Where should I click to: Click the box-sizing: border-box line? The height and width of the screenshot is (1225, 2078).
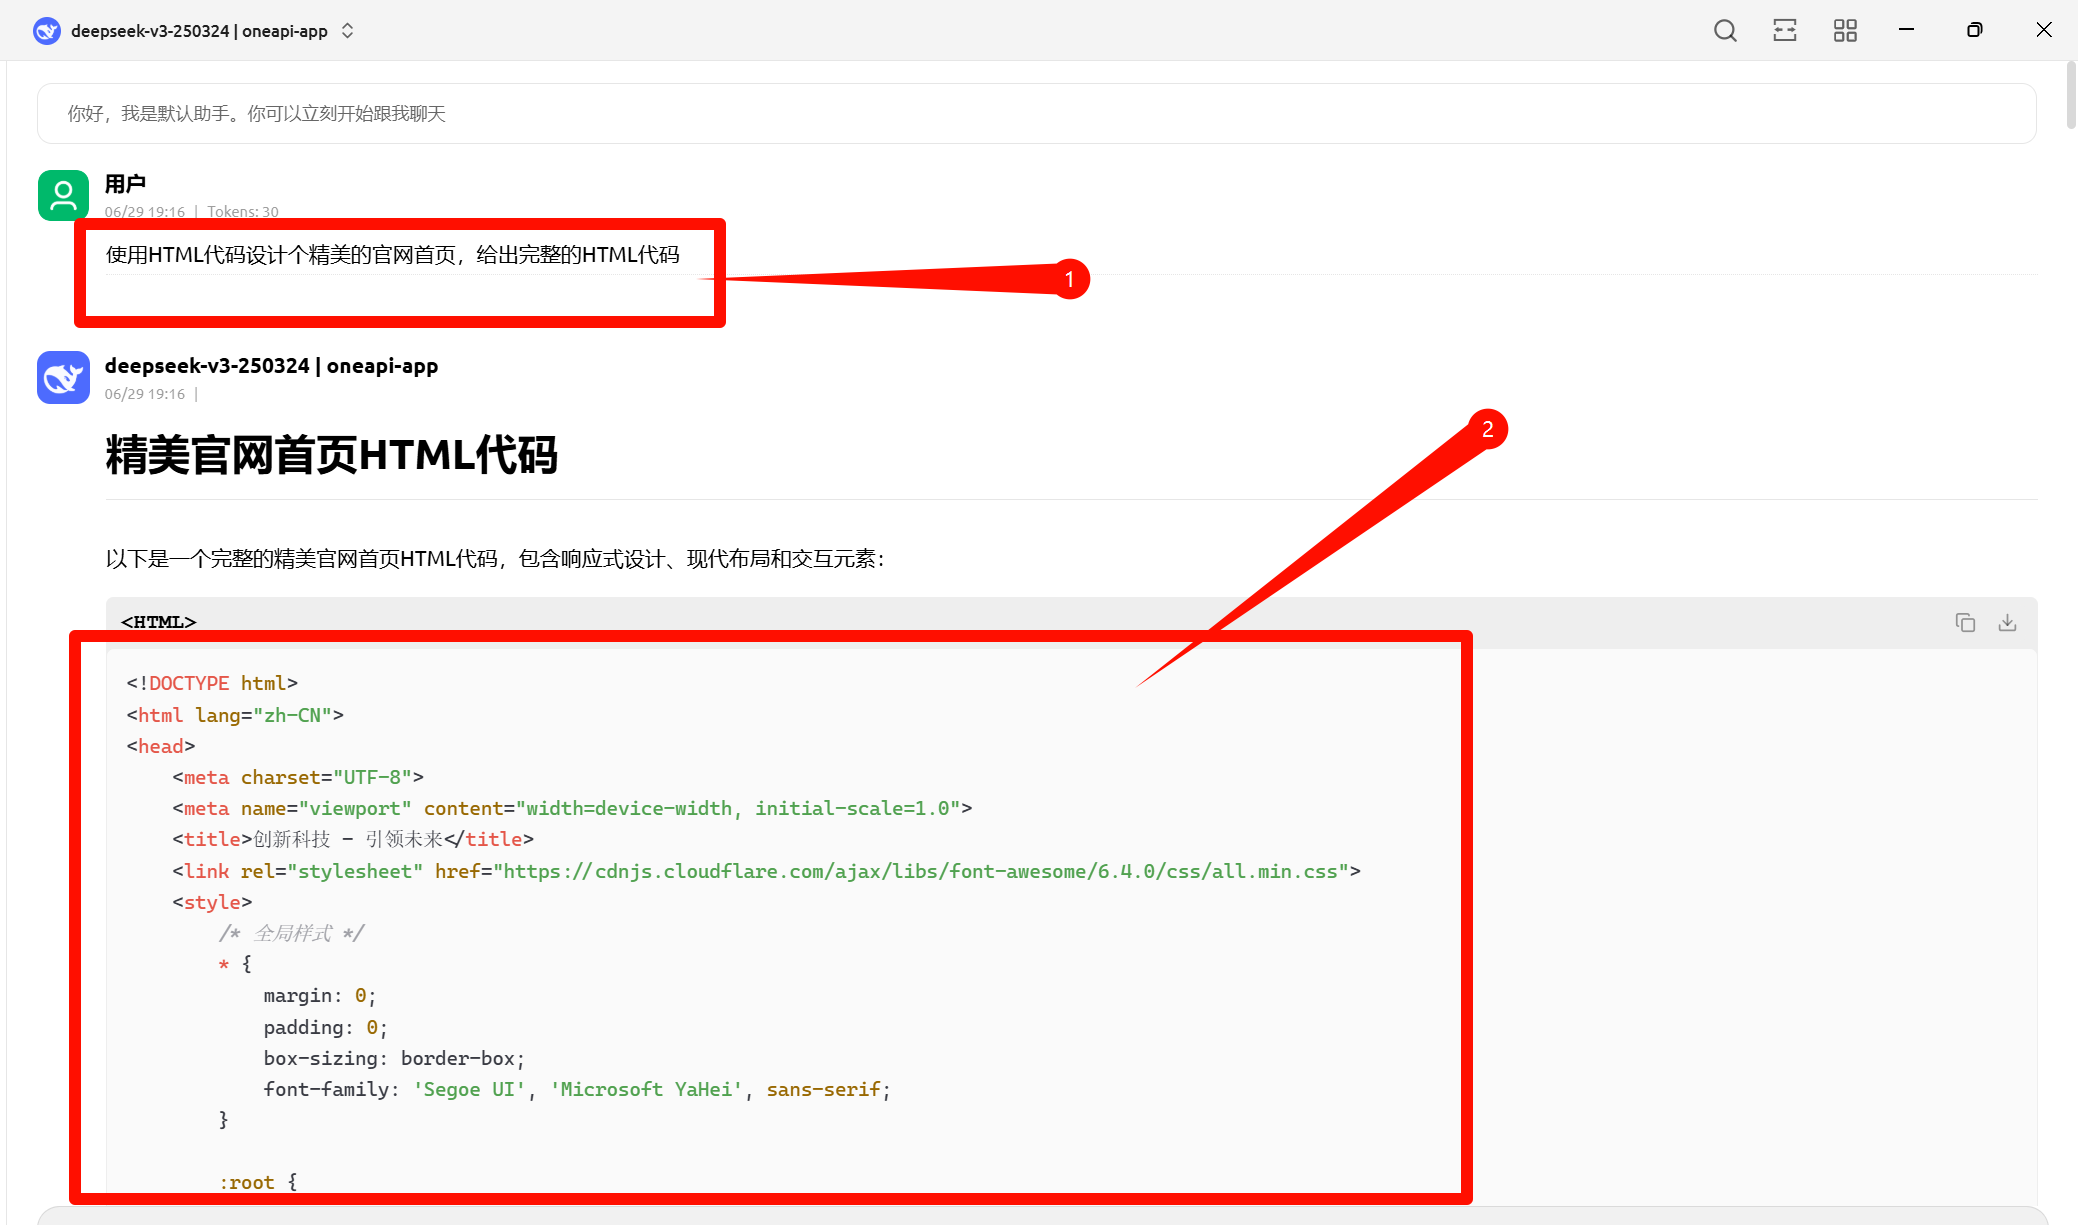[394, 1059]
